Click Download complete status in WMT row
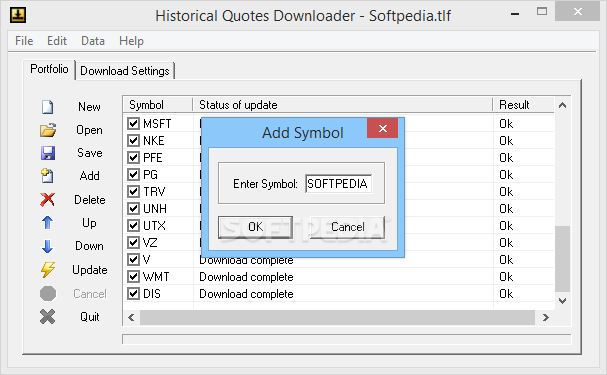Viewport: 607px width, 375px height. 246,277
